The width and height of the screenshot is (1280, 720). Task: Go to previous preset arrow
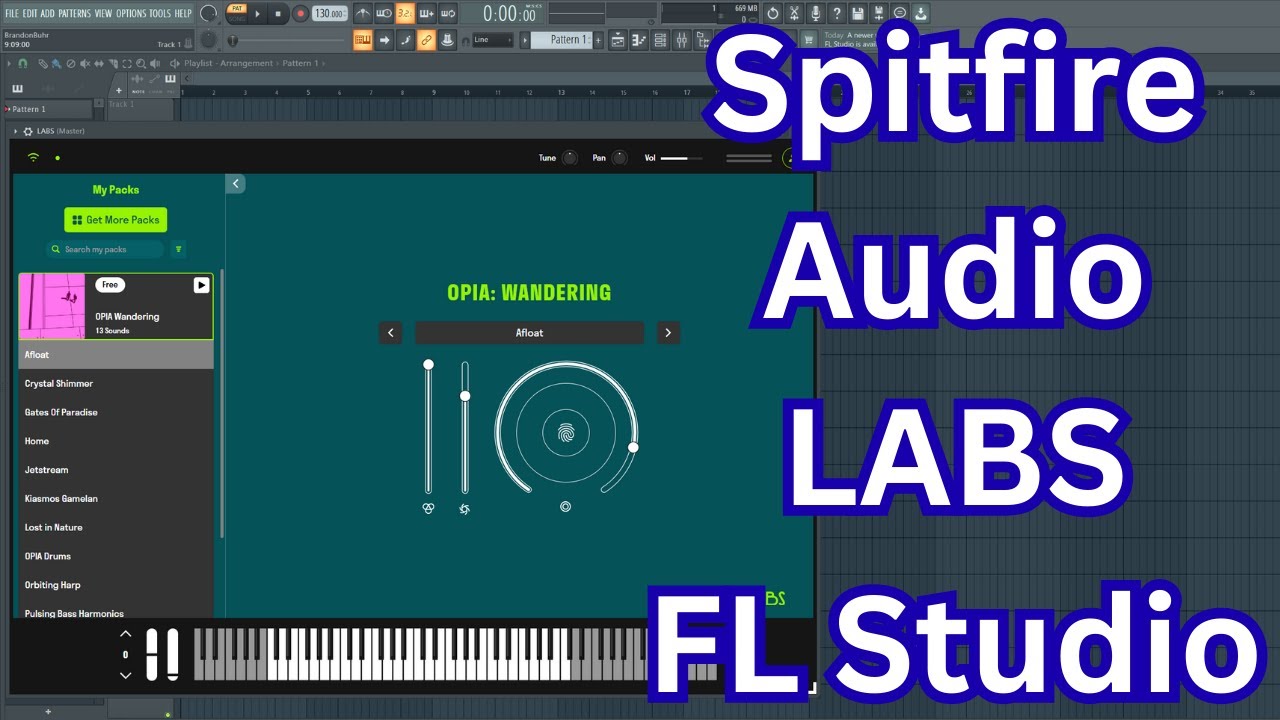pos(390,332)
